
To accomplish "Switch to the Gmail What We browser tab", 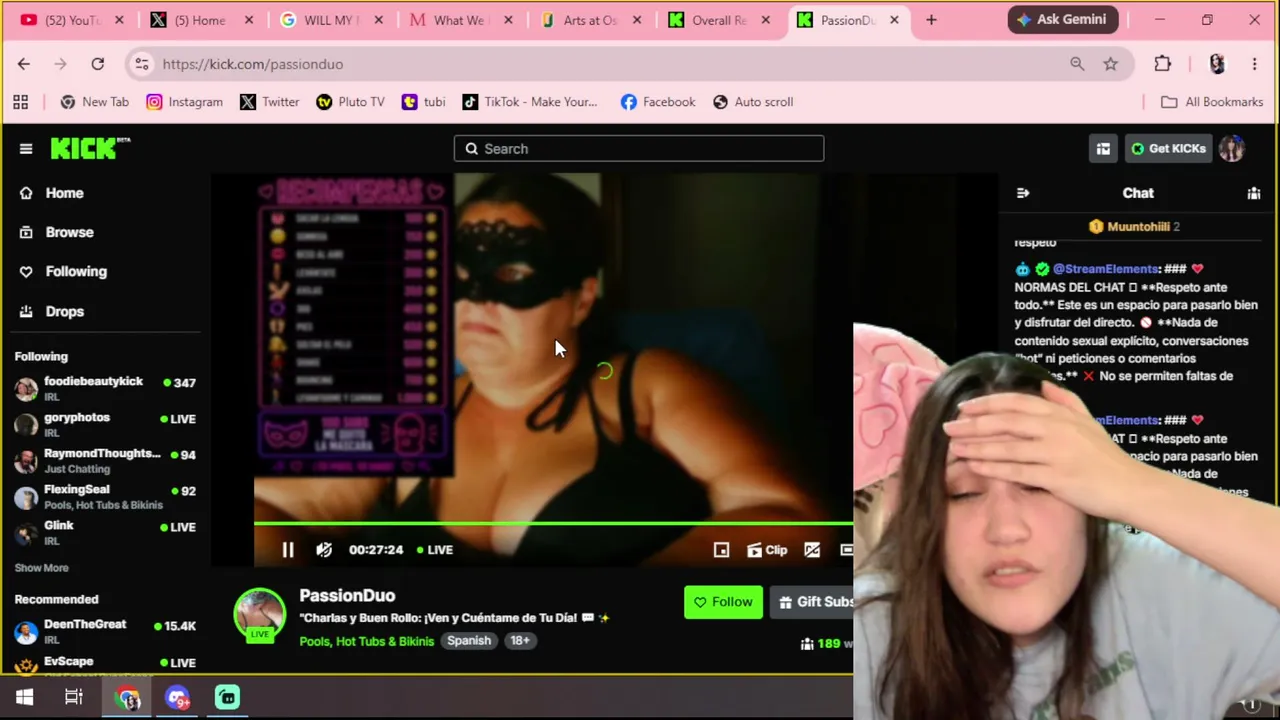I will point(458,20).
